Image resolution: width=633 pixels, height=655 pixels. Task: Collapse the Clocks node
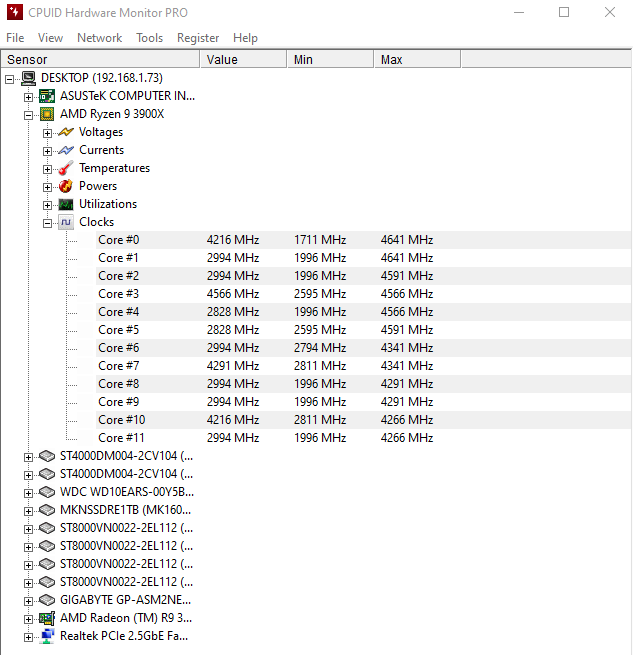47,223
